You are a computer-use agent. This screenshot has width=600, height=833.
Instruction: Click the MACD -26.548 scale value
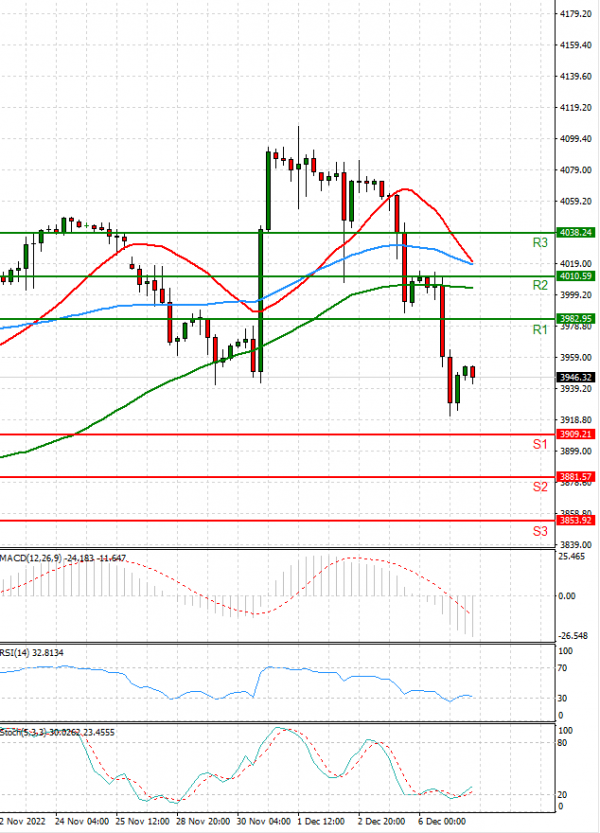573,636
